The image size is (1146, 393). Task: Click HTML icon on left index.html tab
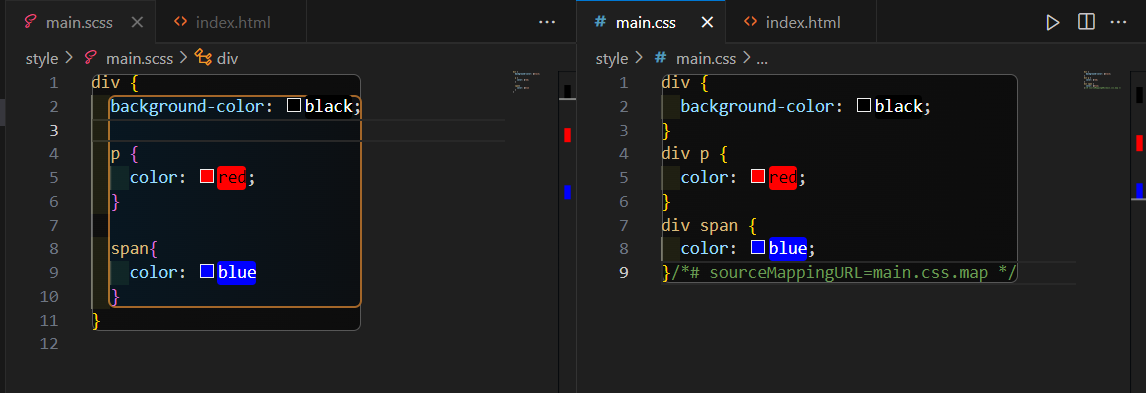180,22
